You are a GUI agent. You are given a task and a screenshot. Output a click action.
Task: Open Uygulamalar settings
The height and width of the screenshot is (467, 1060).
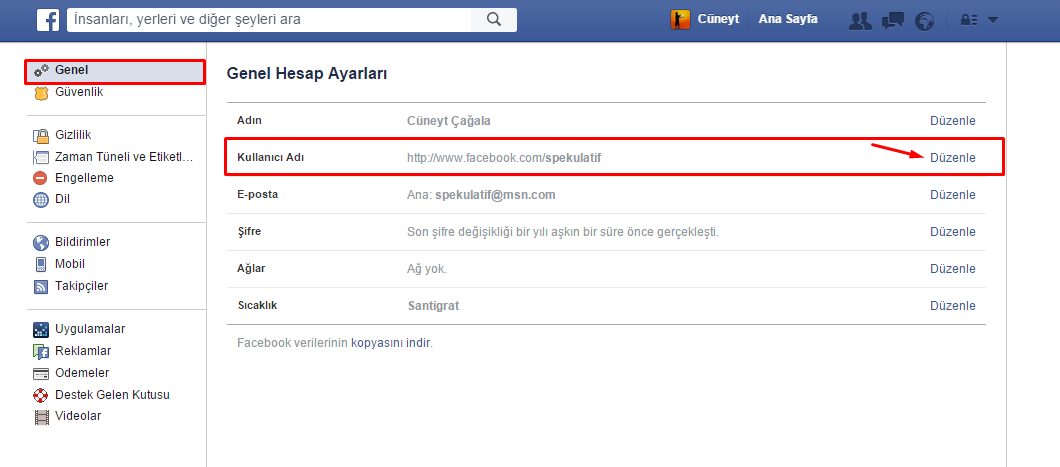coord(90,329)
